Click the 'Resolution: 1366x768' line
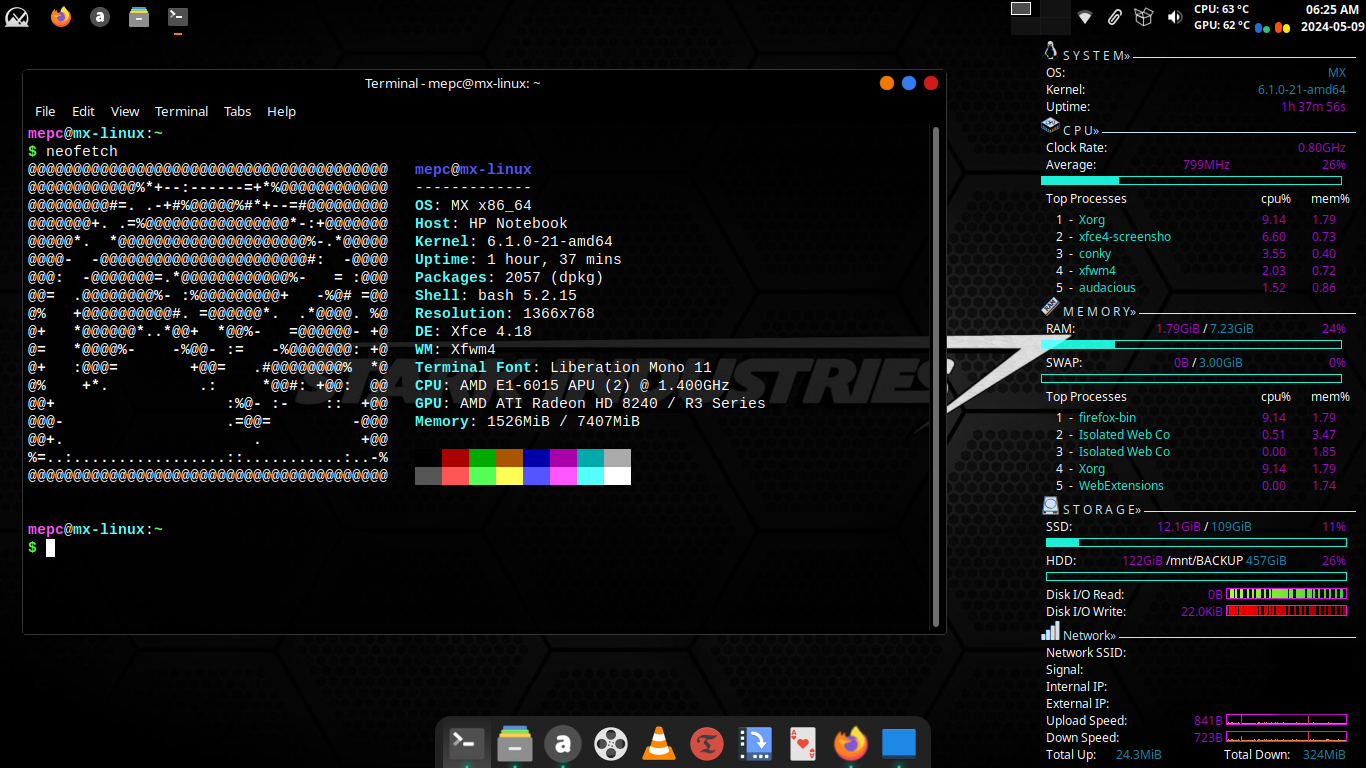 tap(505, 314)
